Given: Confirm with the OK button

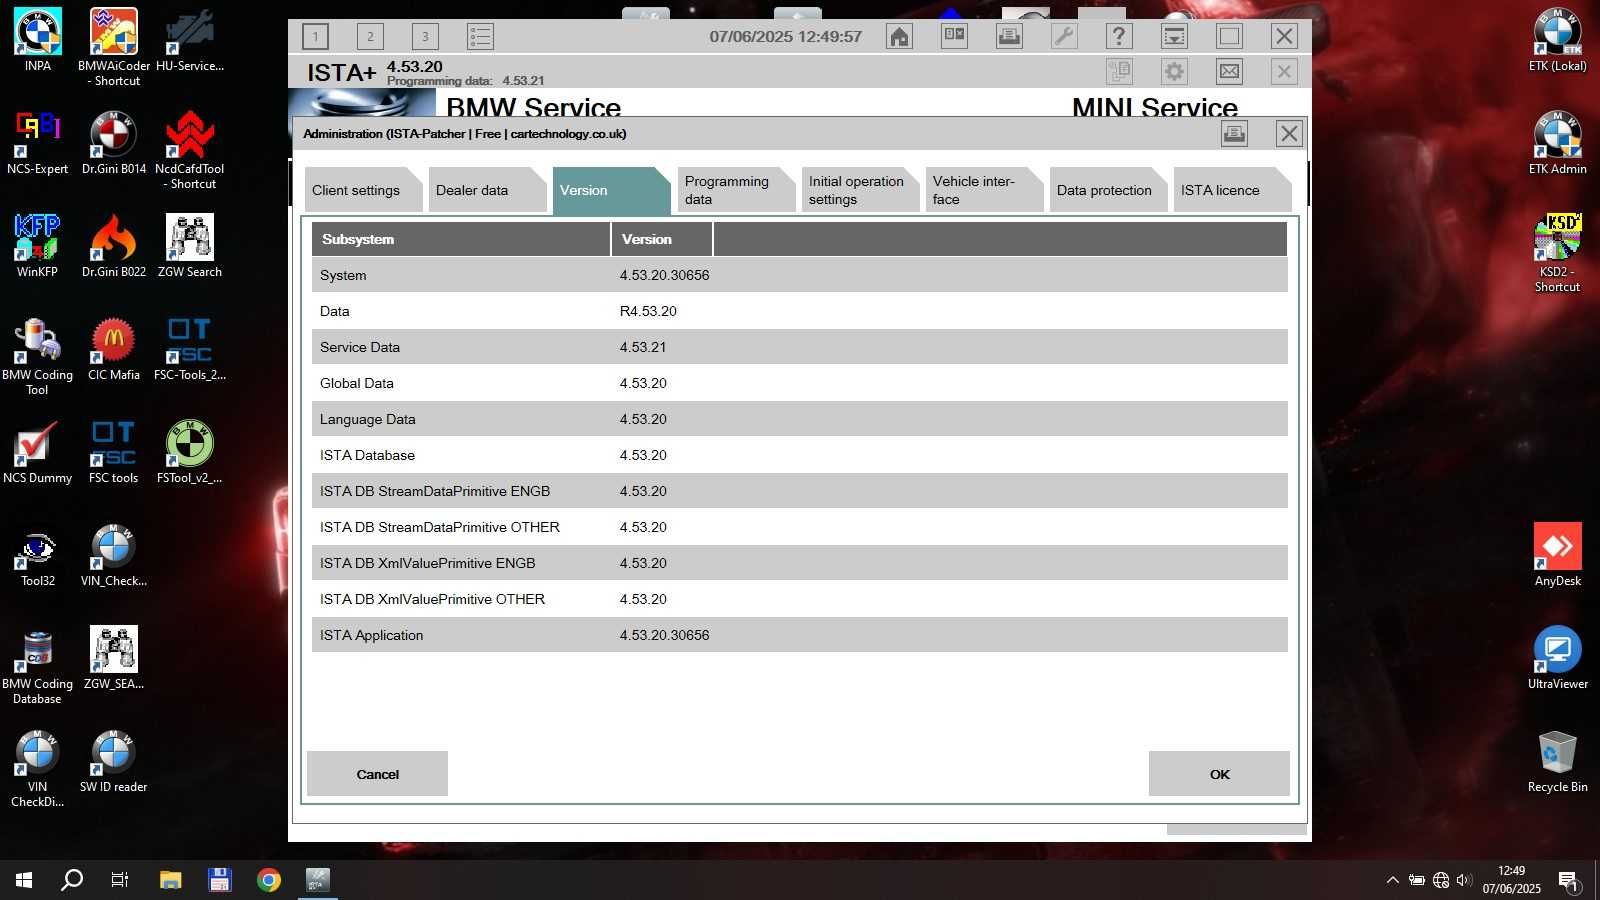Looking at the screenshot, I should coord(1219,774).
